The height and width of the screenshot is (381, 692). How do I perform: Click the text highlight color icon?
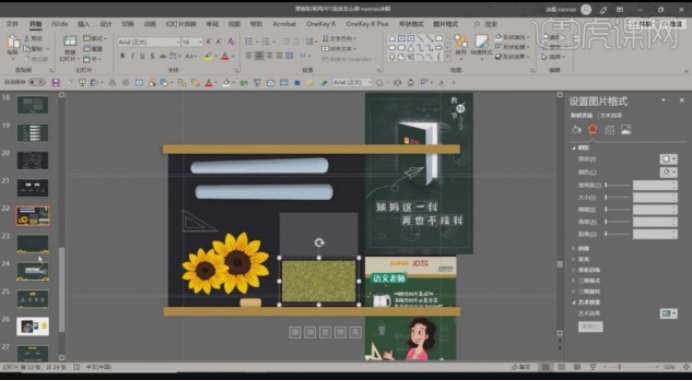click(207, 57)
